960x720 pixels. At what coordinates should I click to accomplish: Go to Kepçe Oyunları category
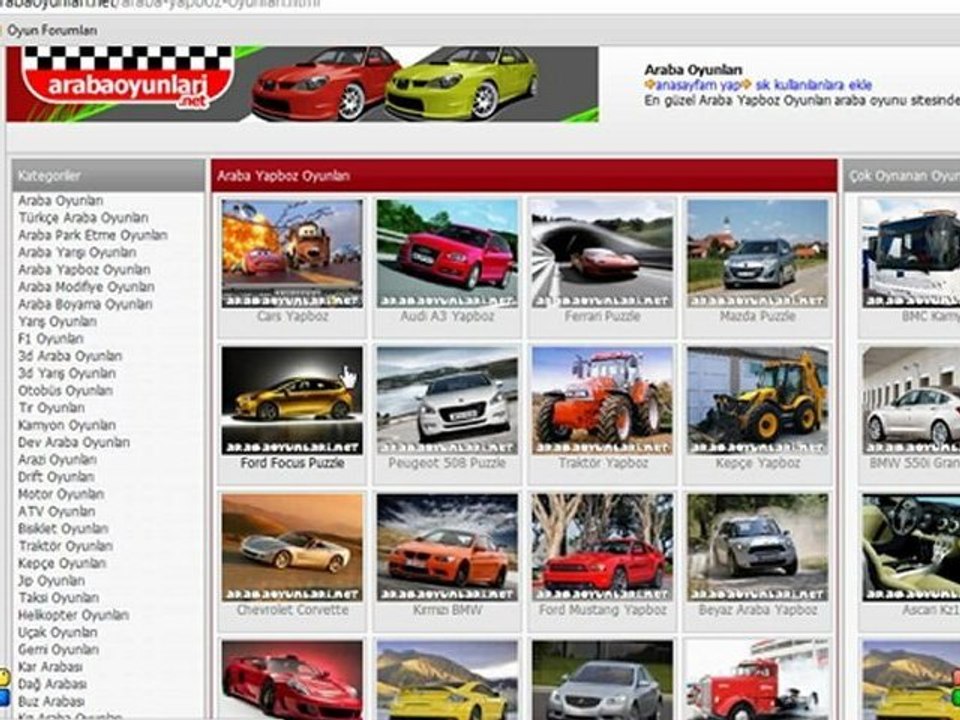62,563
